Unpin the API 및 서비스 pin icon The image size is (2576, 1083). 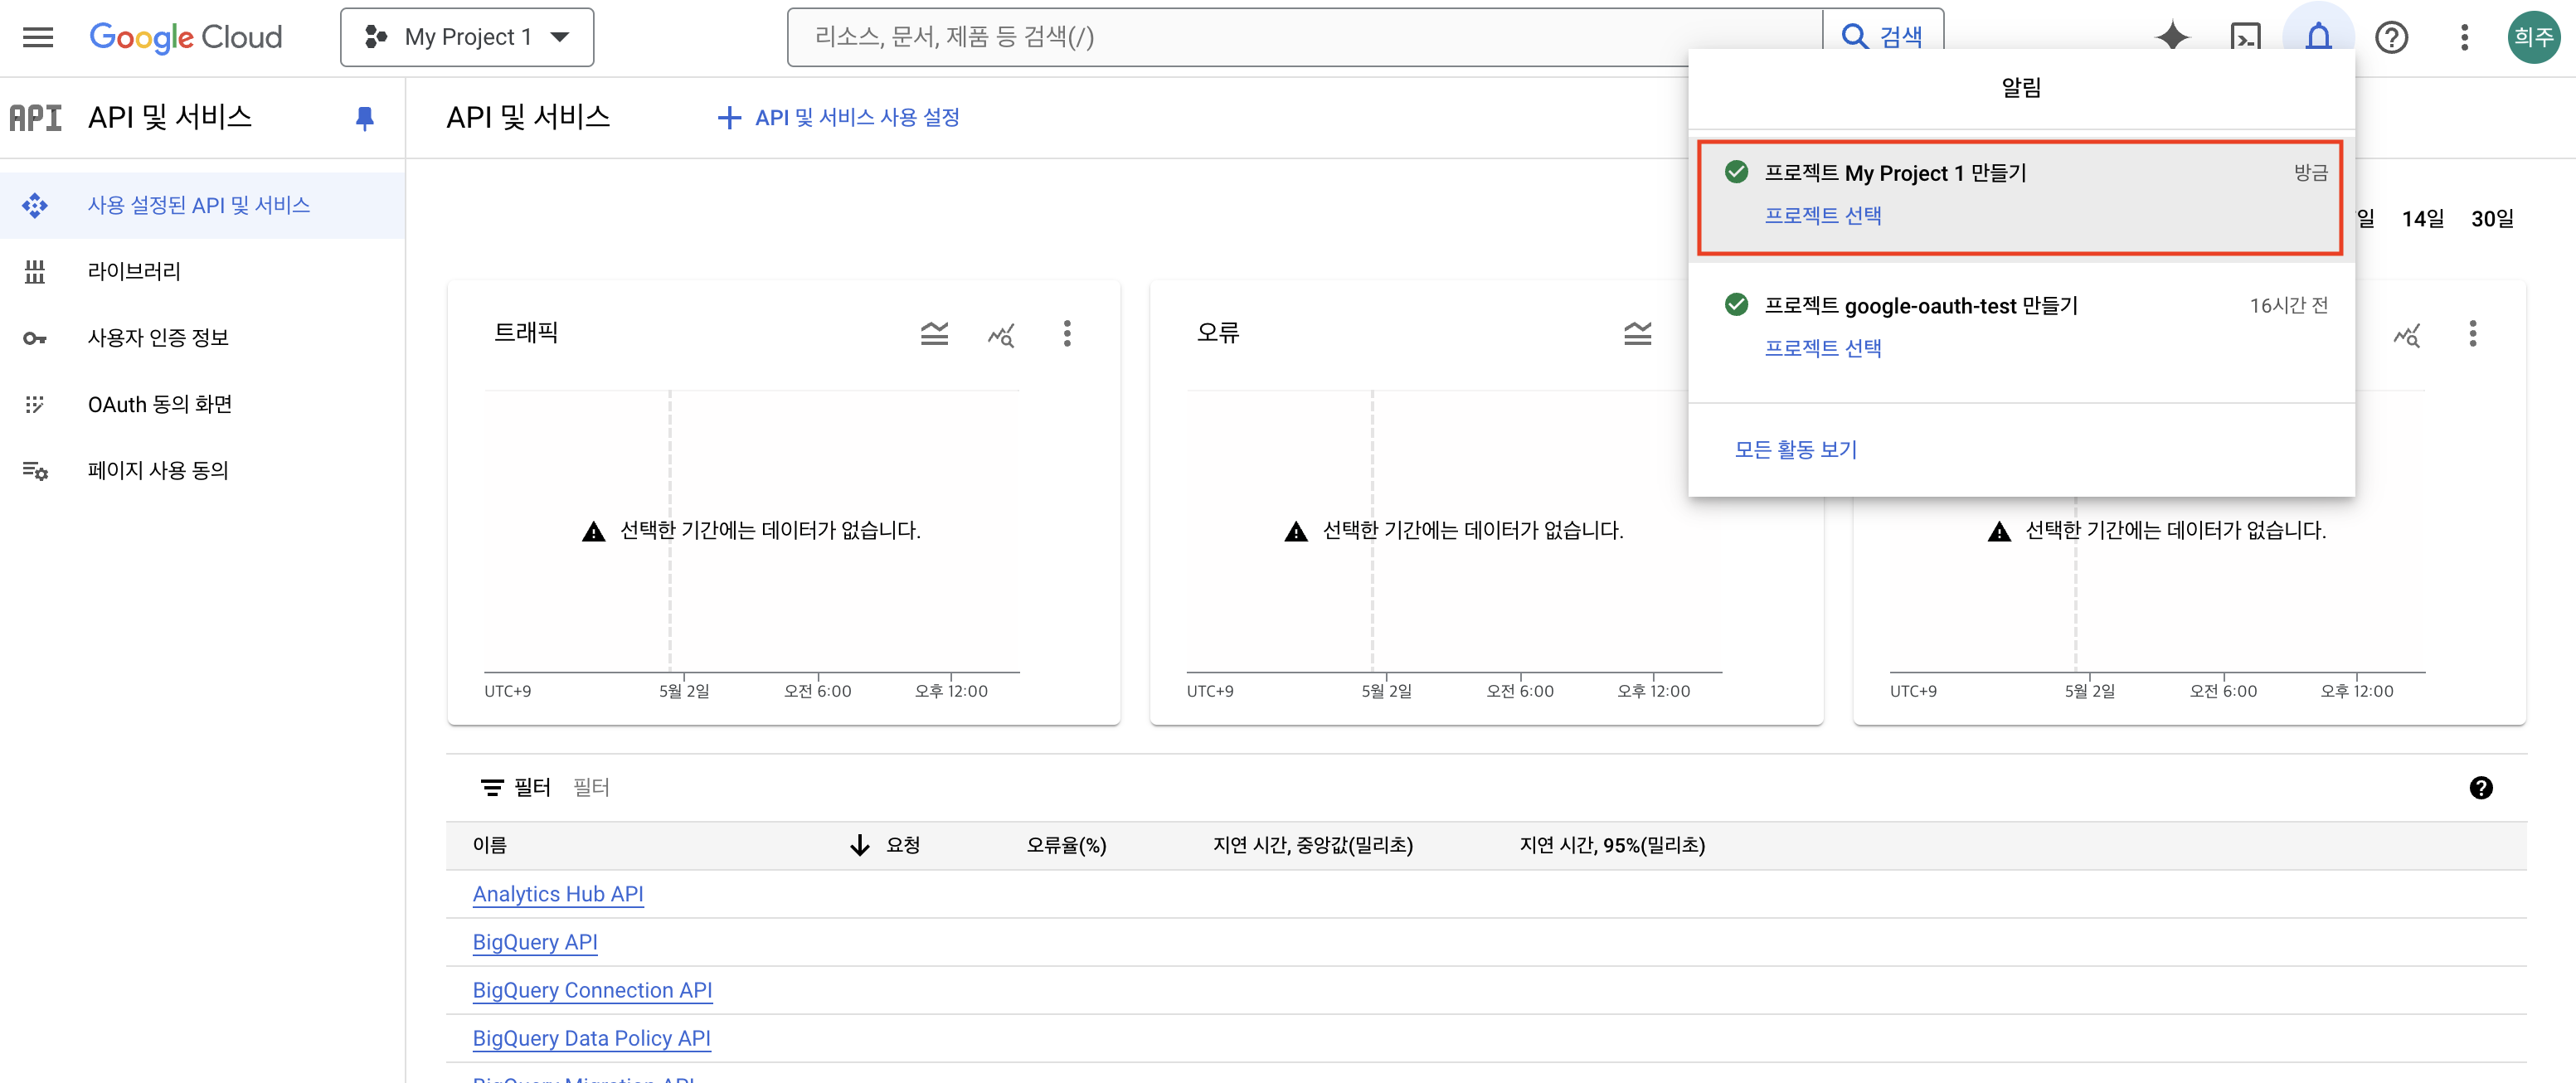(364, 118)
